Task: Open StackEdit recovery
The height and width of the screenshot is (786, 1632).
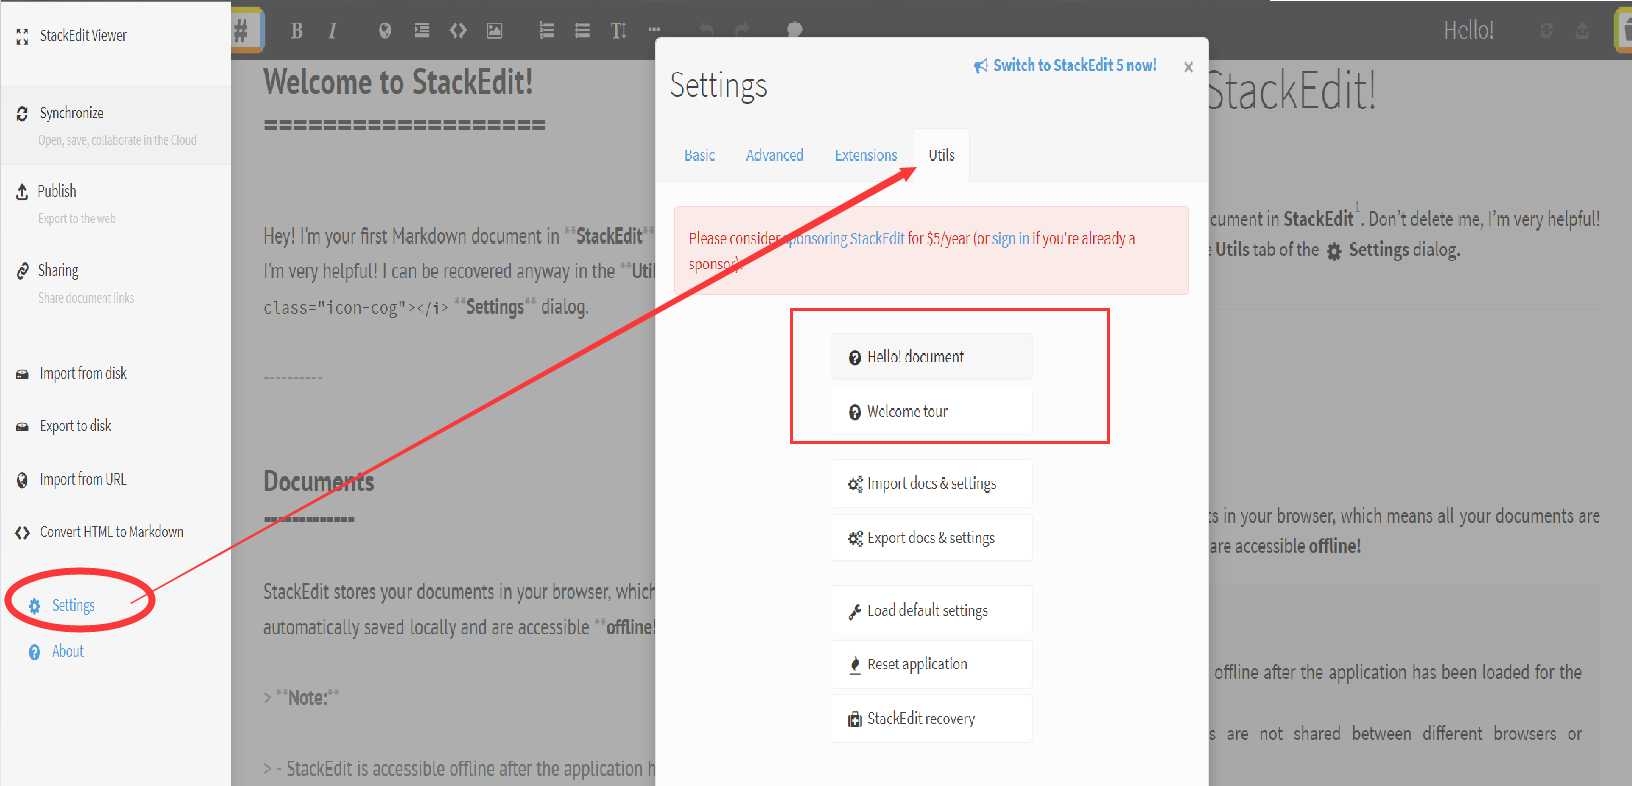Action: pos(931,719)
